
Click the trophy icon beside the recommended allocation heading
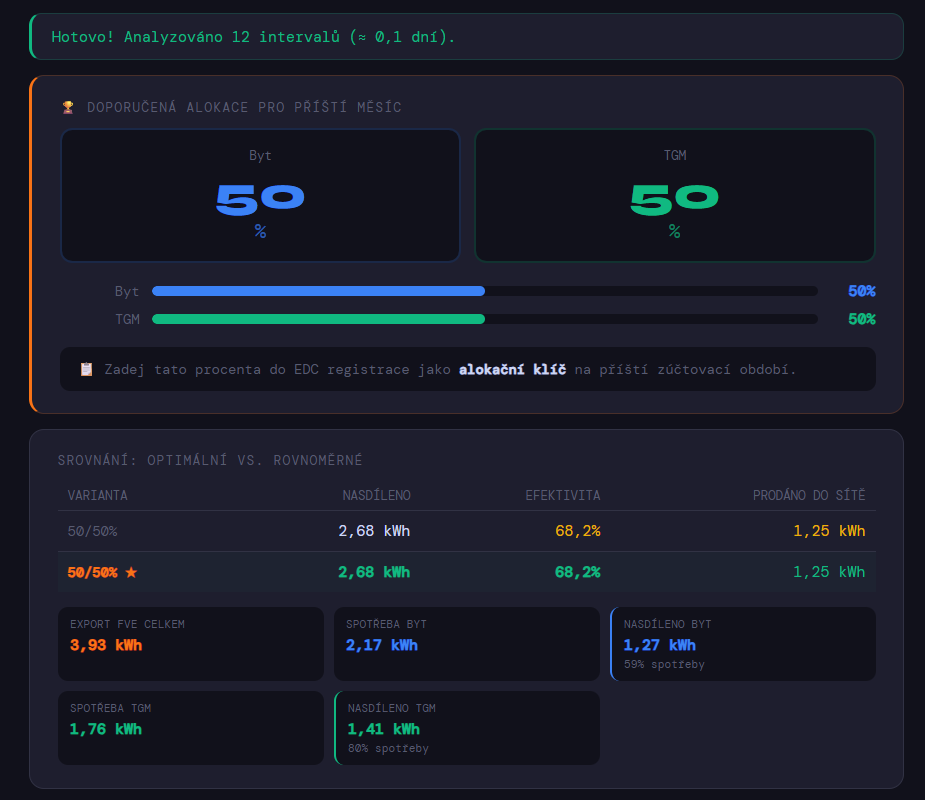tap(68, 107)
